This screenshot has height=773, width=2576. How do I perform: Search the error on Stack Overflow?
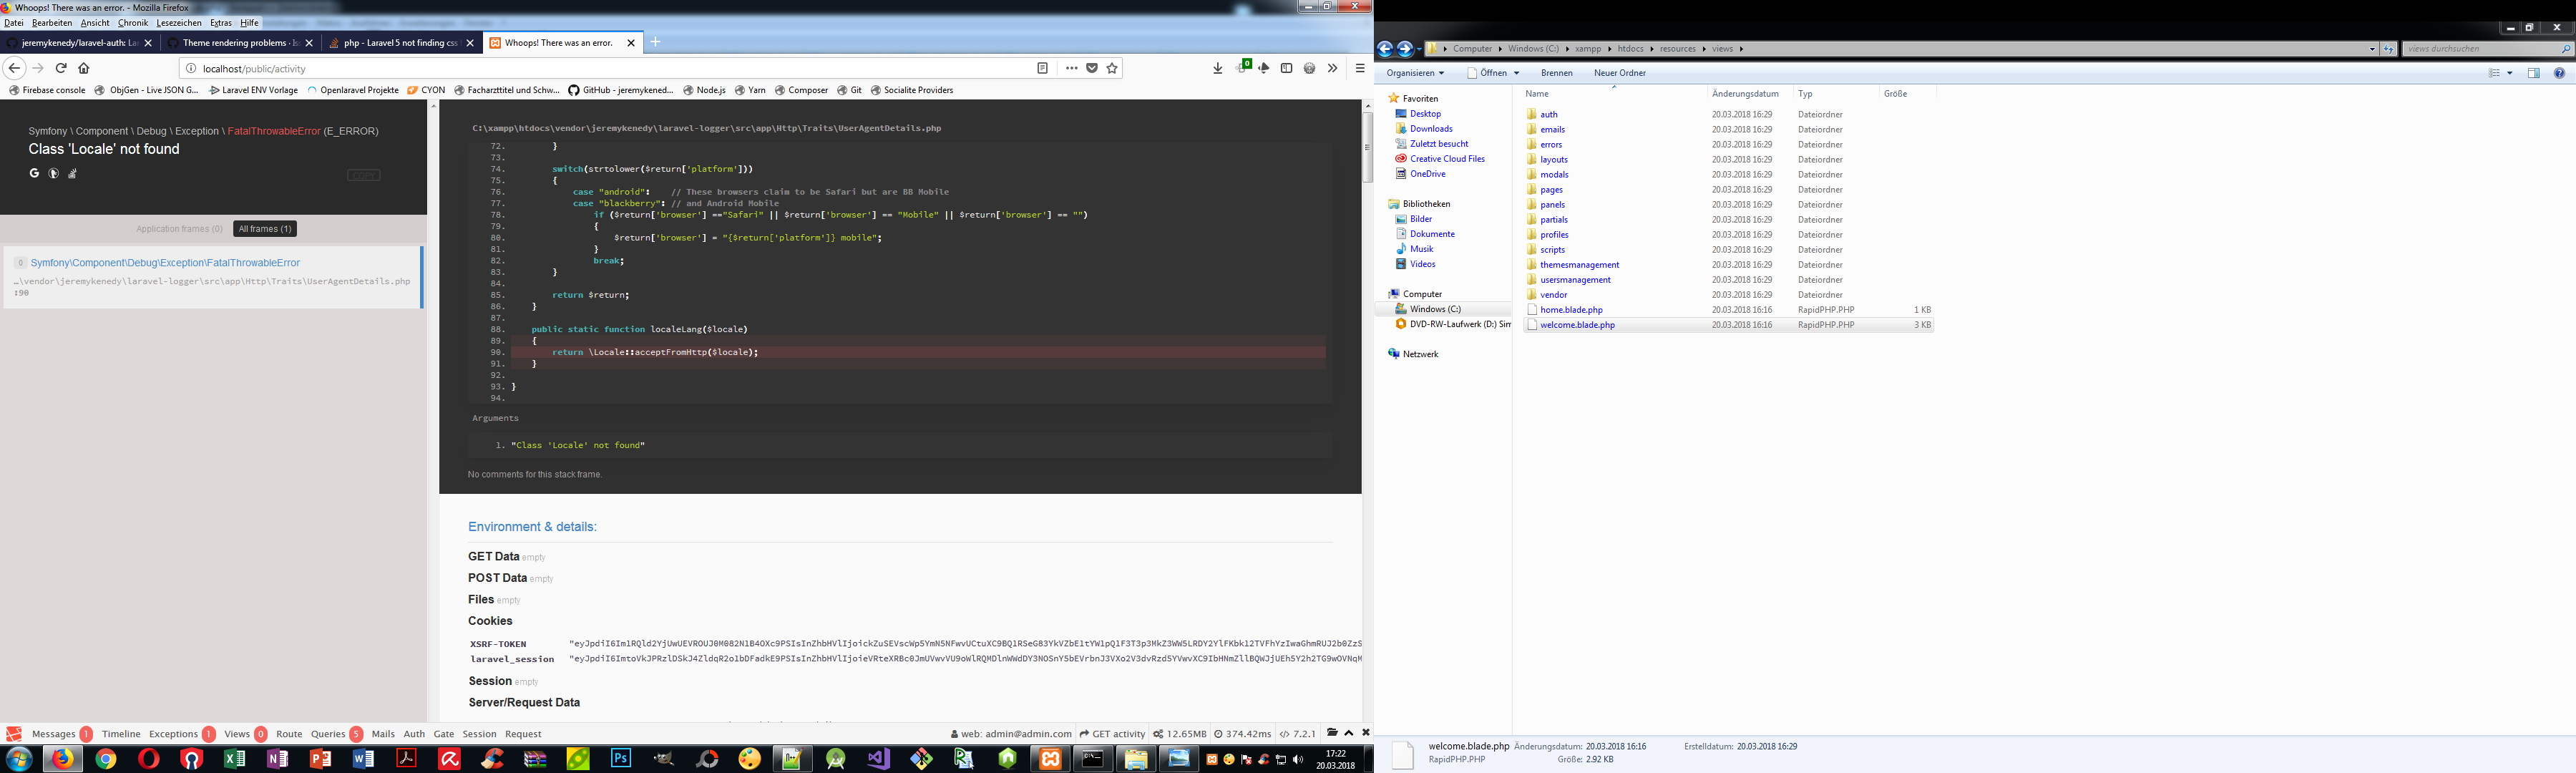pos(72,173)
